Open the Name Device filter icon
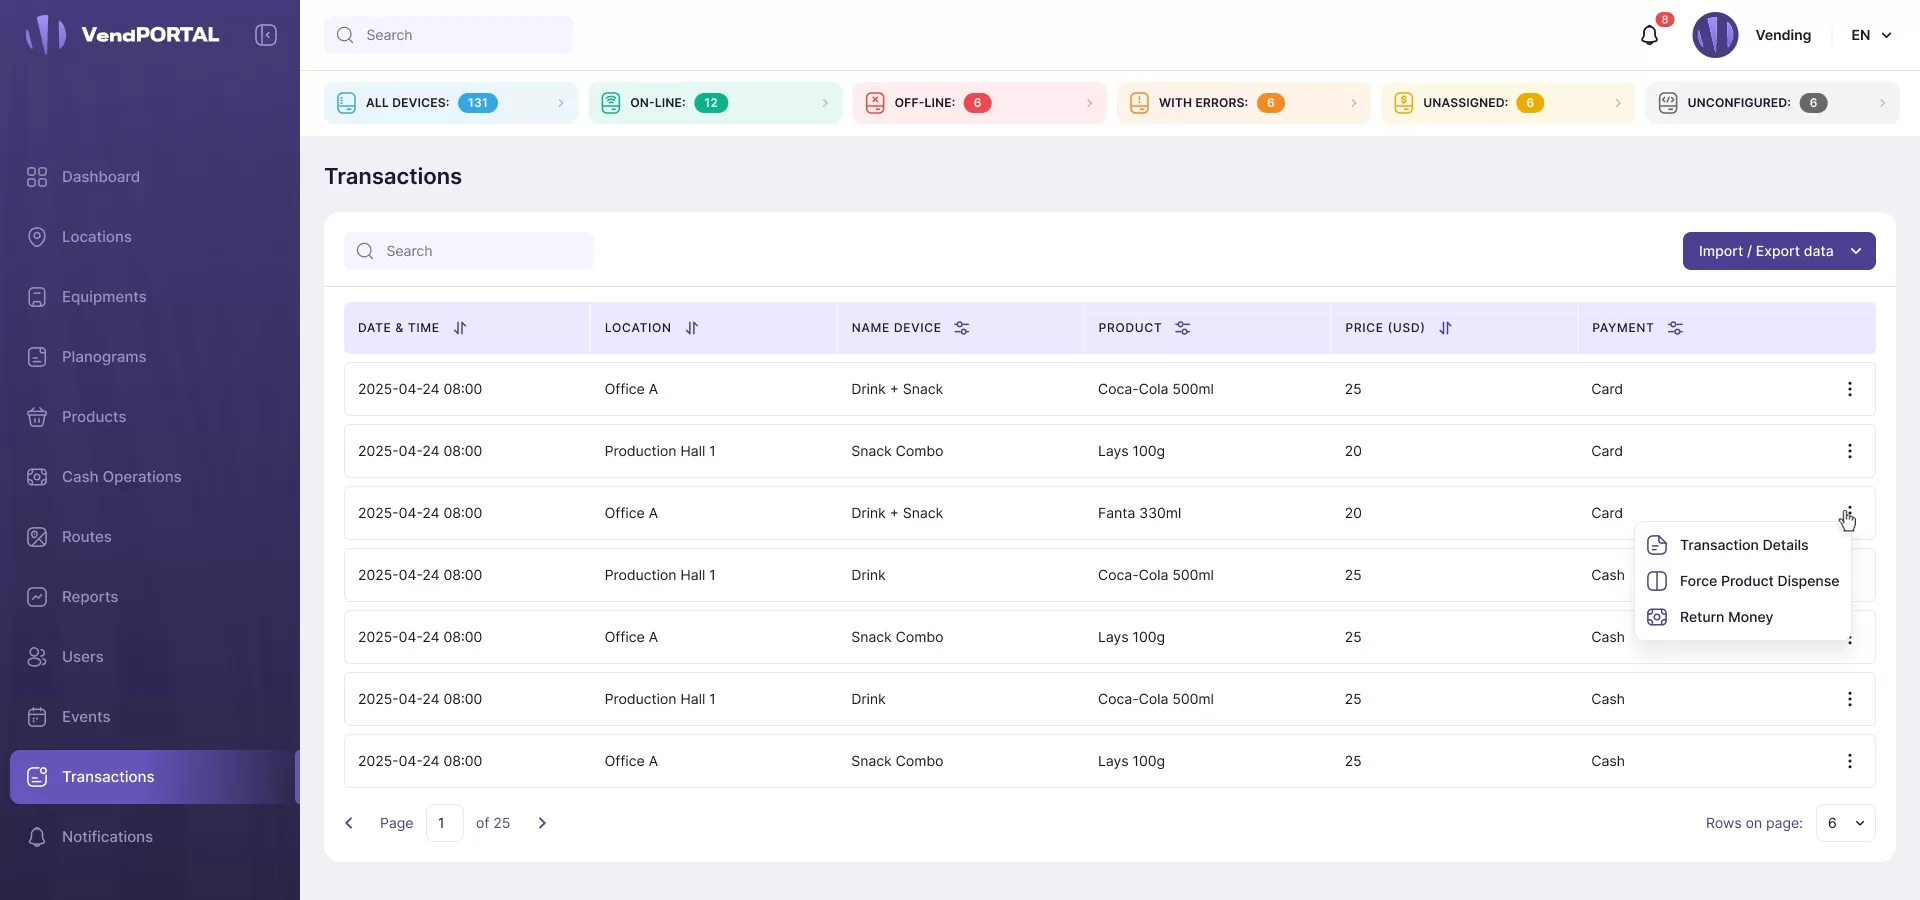This screenshot has height=900, width=1920. pyautogui.click(x=961, y=328)
